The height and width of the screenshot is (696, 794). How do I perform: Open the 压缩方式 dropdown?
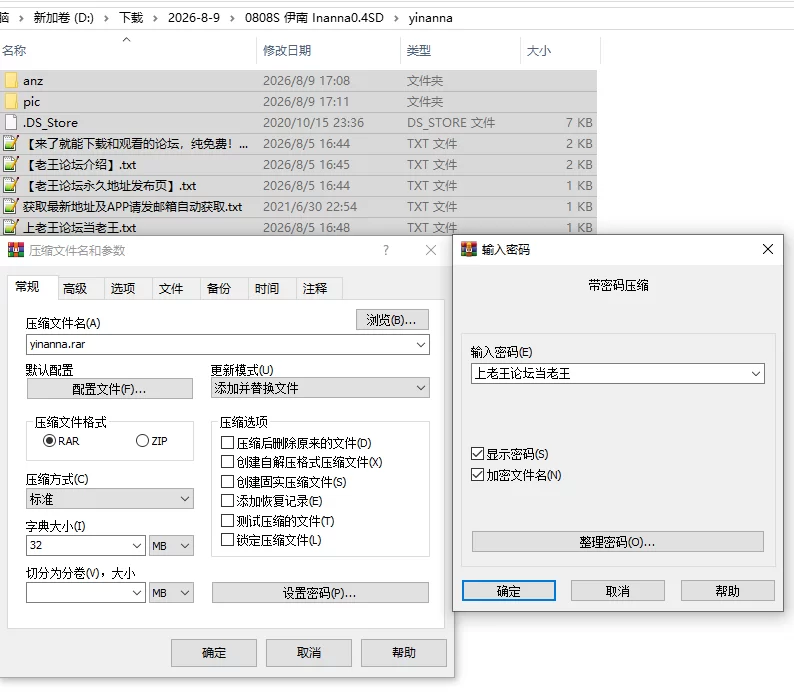(110, 499)
